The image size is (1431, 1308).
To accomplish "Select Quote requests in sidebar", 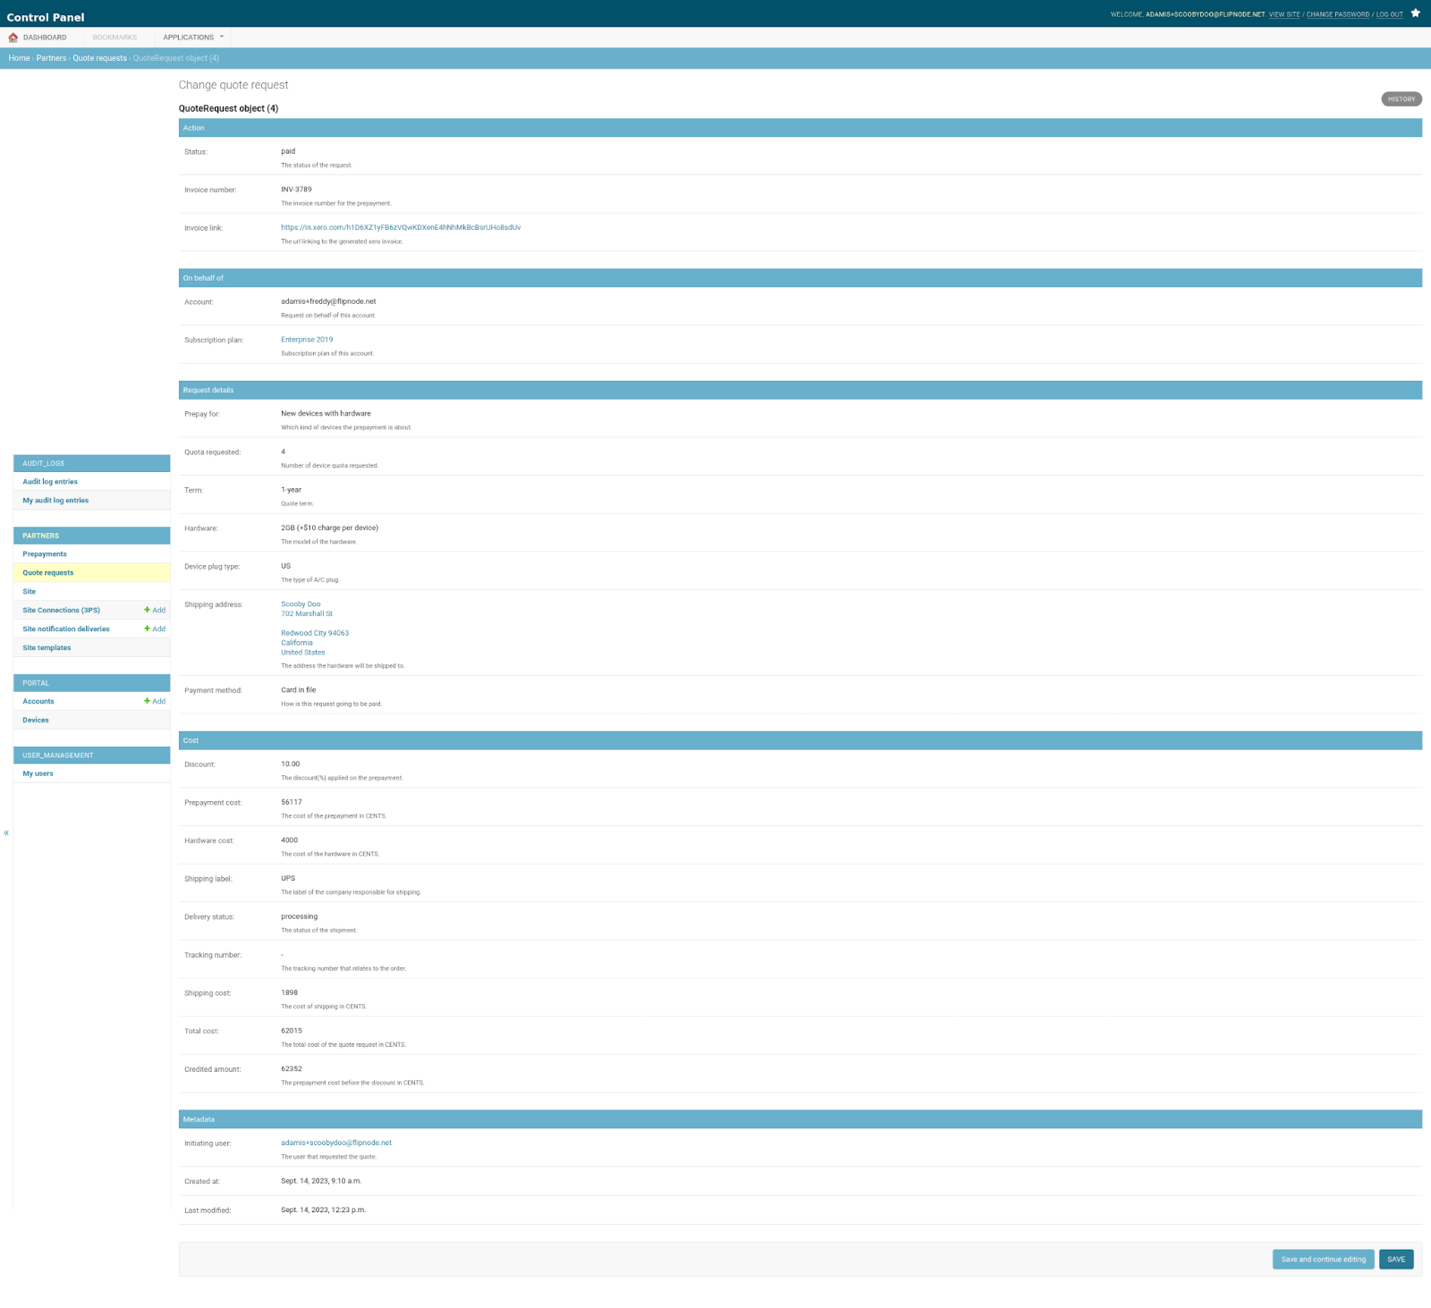I will coord(48,573).
